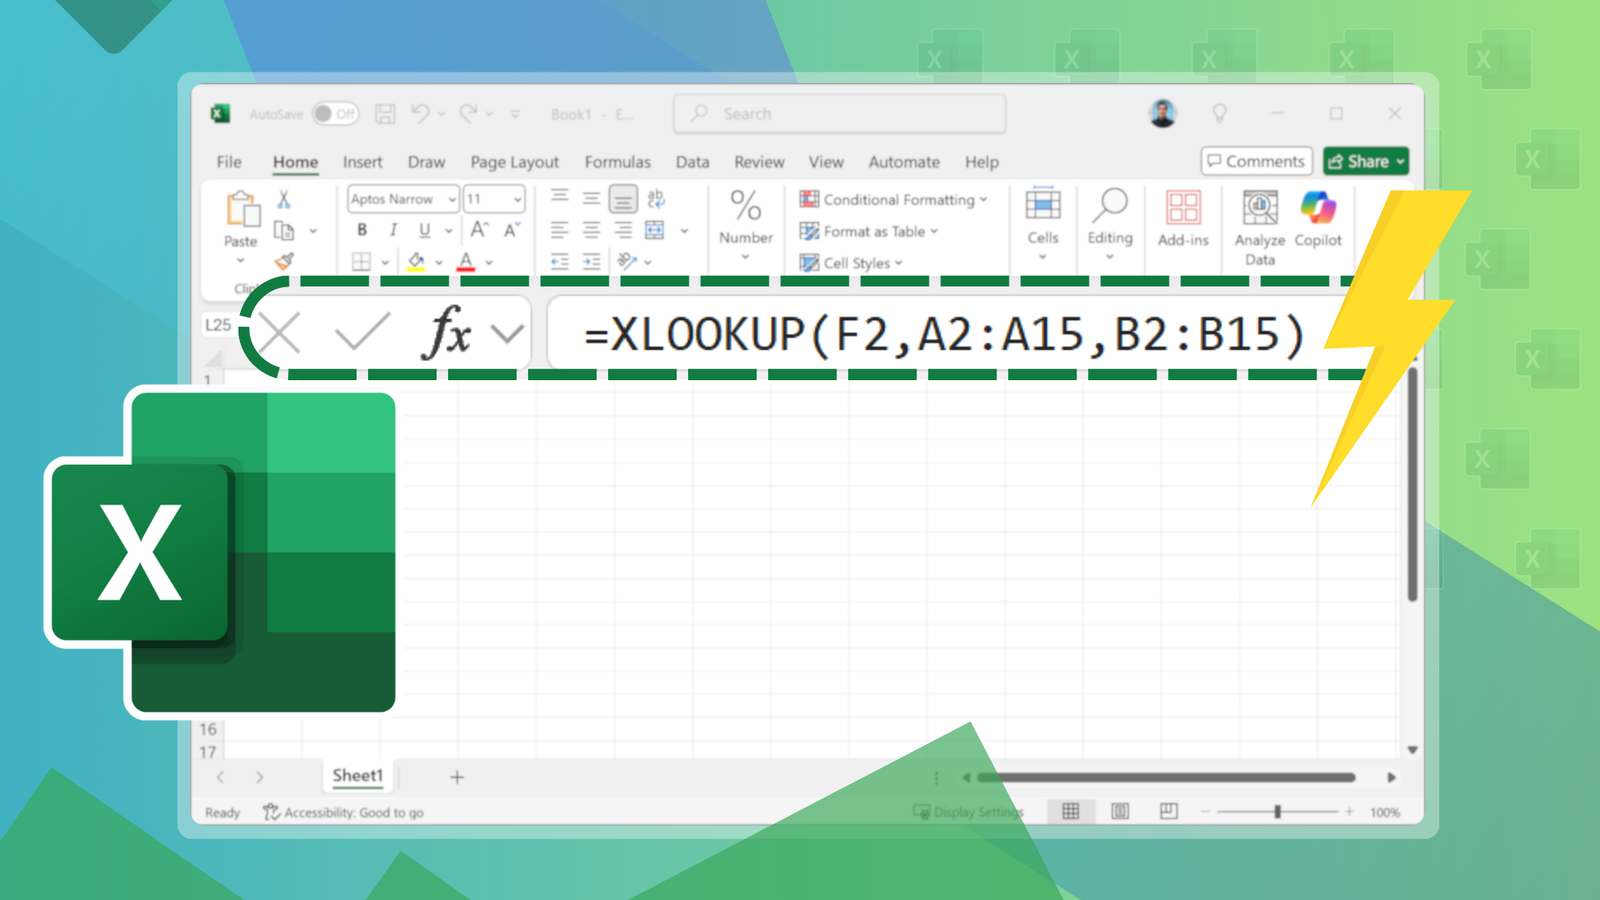
Task: Top-align the cell contents
Action: pyautogui.click(x=560, y=198)
